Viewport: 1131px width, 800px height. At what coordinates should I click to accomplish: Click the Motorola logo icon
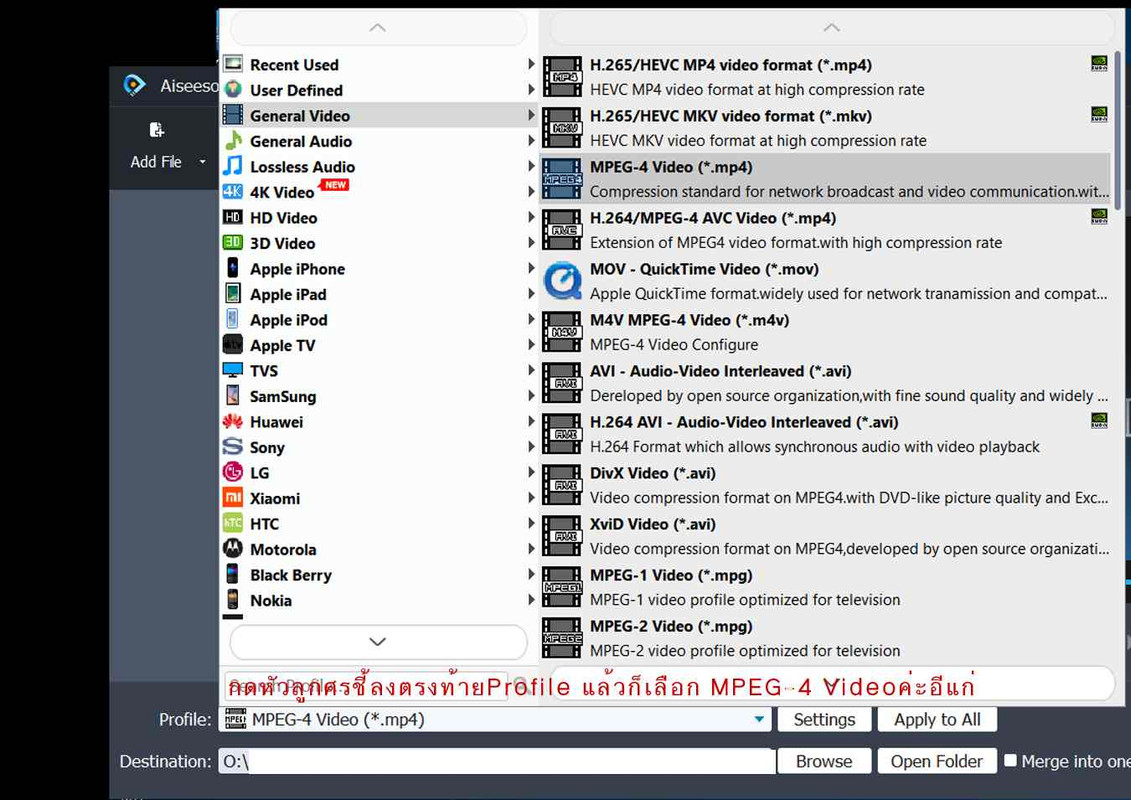(x=233, y=549)
